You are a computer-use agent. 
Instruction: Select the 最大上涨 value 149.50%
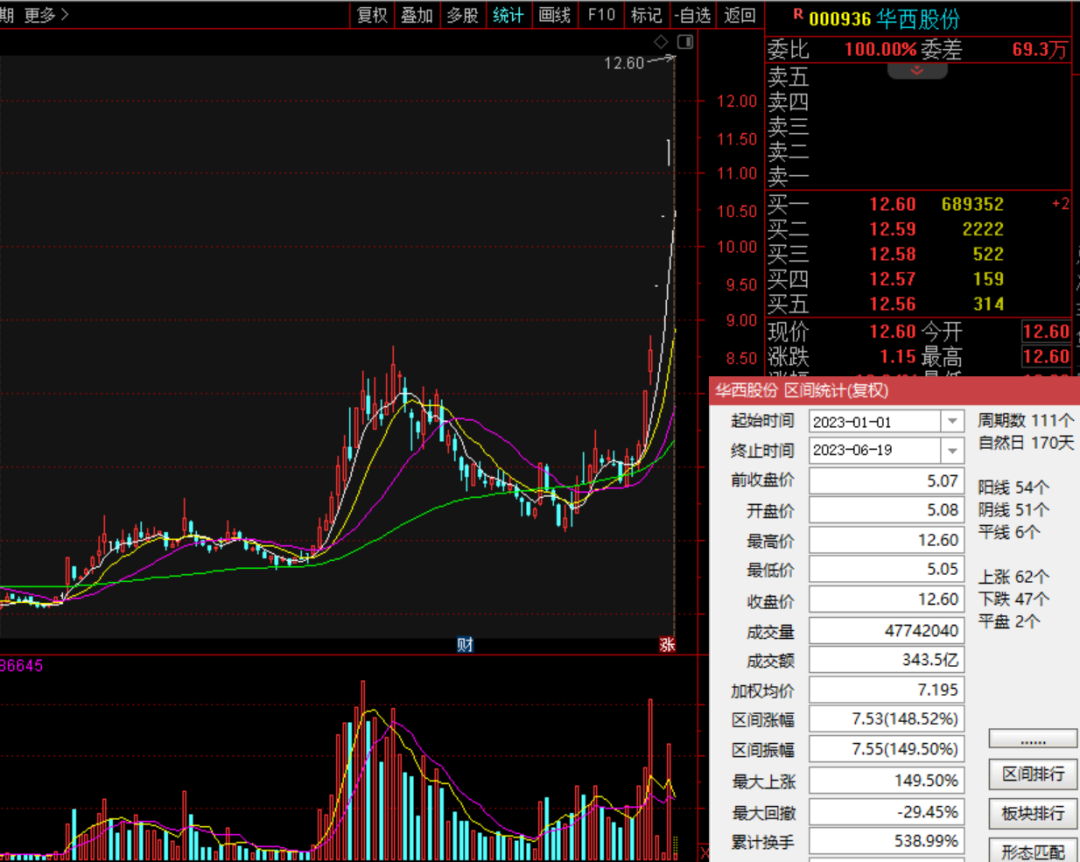[886, 781]
